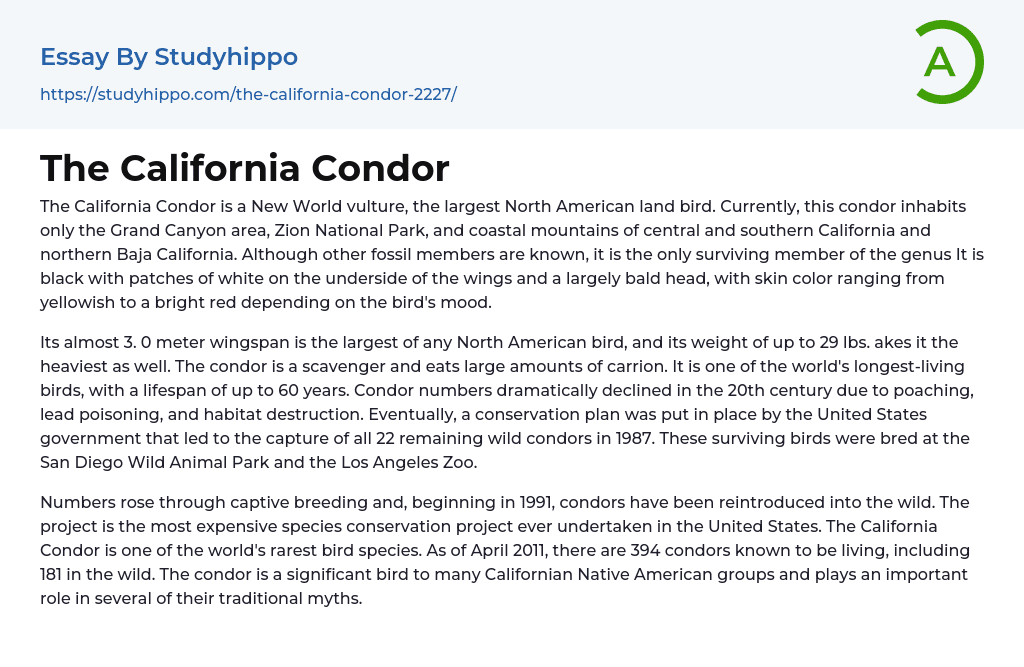Click 'northern Baja California' text

(x=136, y=254)
